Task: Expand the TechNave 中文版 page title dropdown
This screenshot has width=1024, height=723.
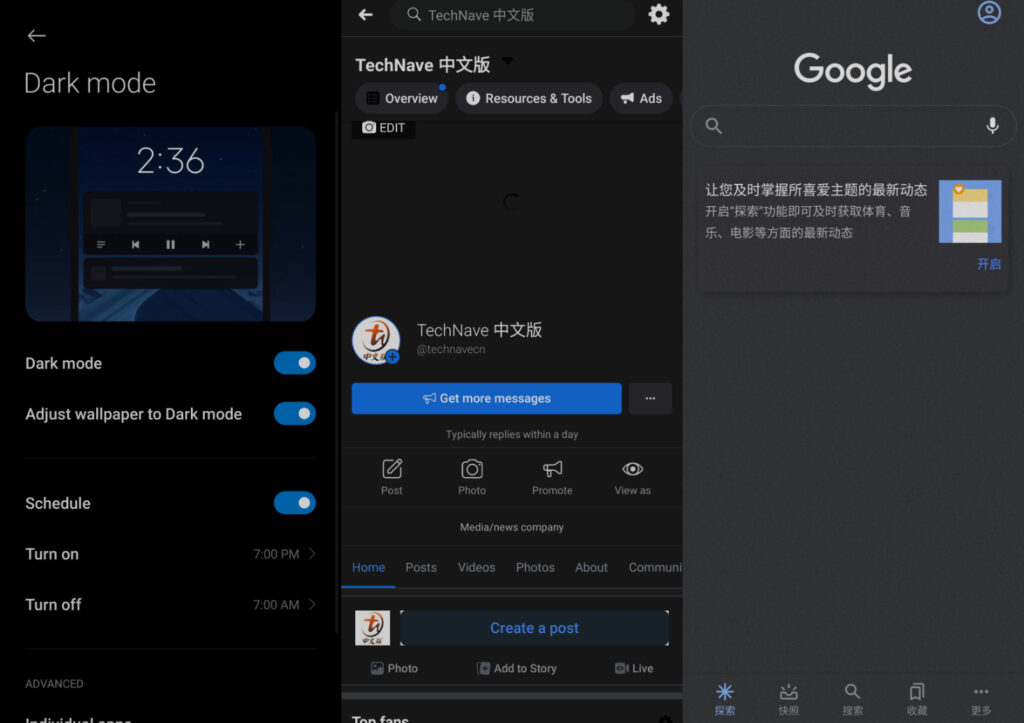Action: (507, 61)
